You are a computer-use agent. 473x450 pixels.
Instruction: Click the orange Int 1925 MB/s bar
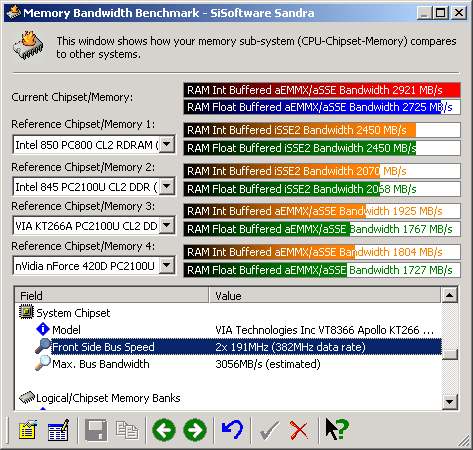(322, 211)
